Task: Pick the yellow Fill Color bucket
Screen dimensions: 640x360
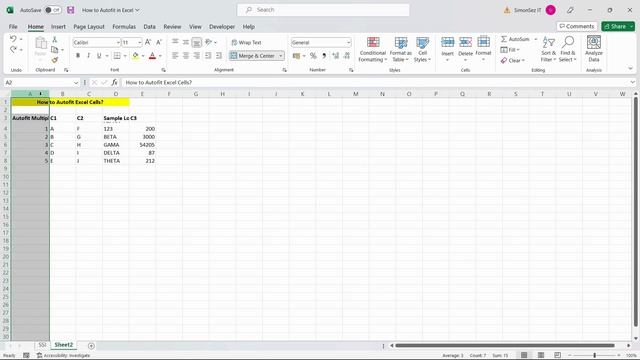Action: pyautogui.click(x=136, y=56)
